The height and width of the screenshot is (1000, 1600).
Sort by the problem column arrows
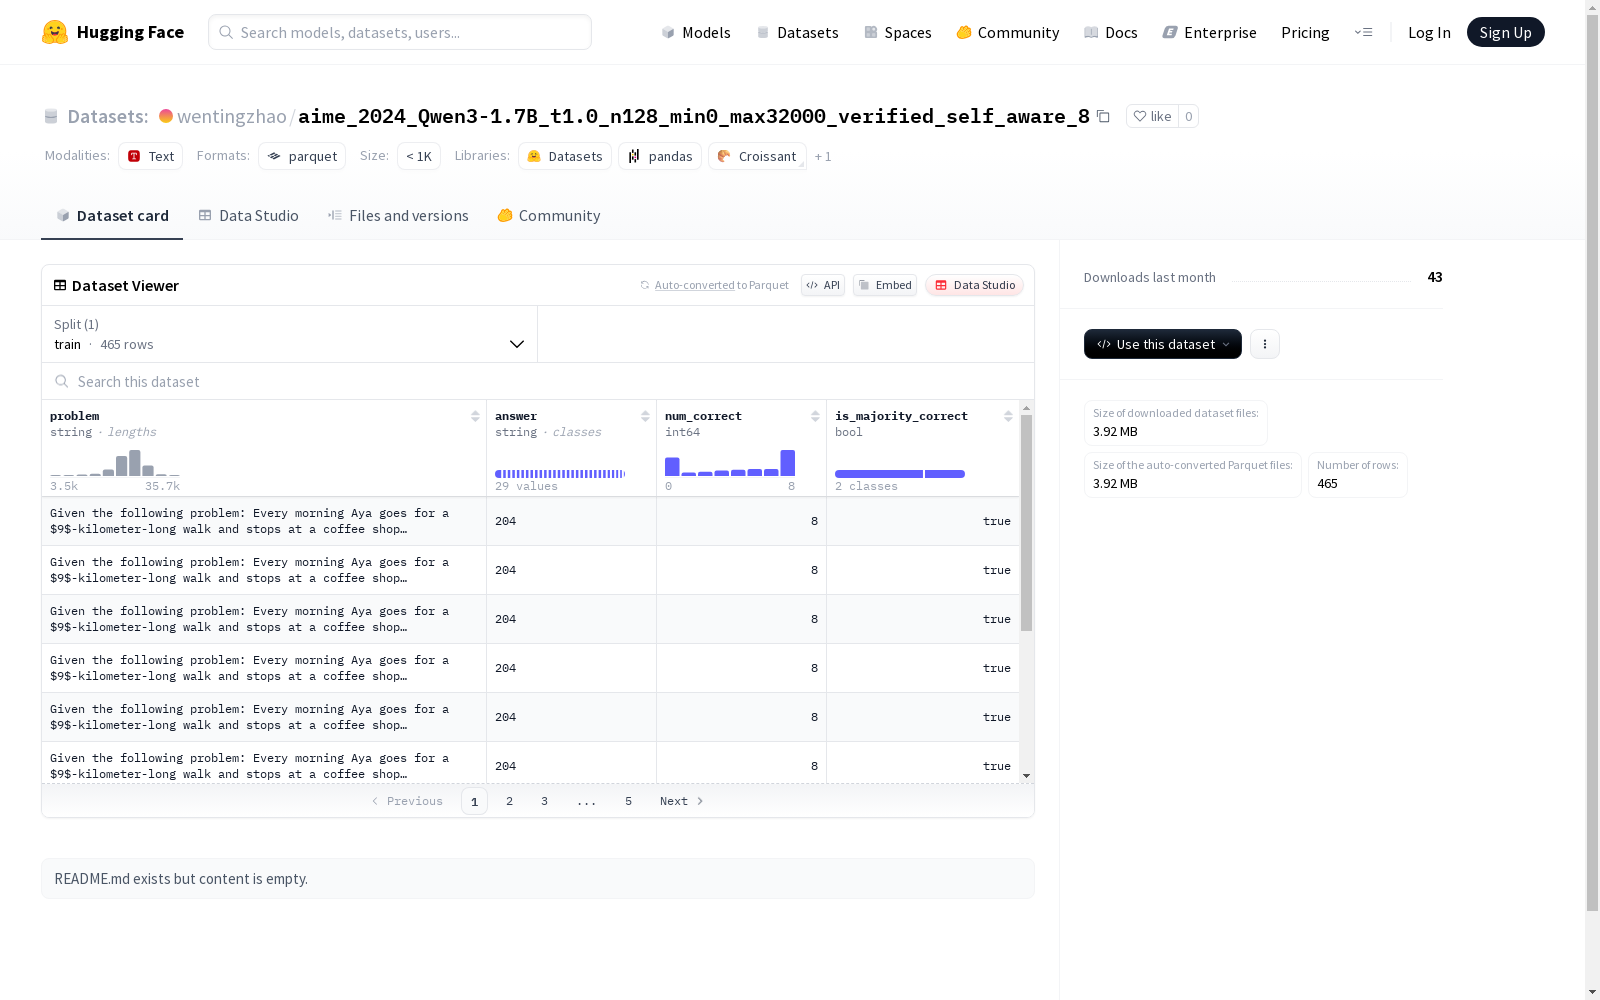(x=475, y=416)
